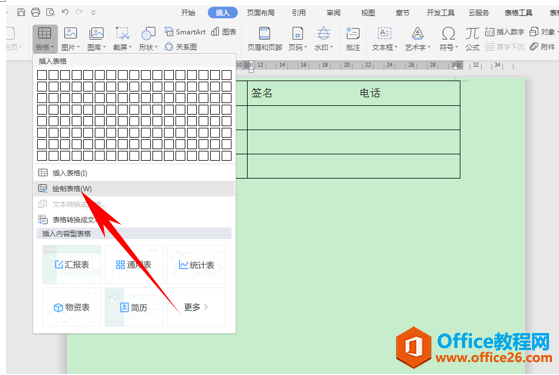The height and width of the screenshot is (375, 559).
Task: Click the 电话 table header text
Action: 370,93
